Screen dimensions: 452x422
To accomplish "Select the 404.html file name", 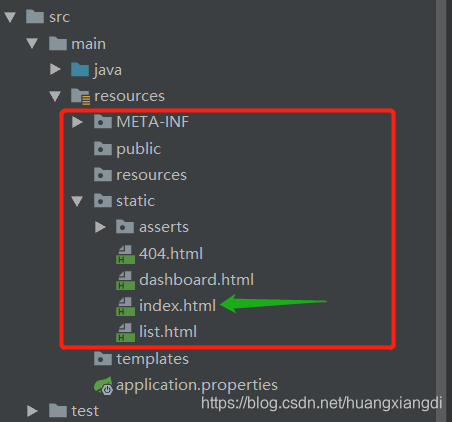I will coord(171,254).
